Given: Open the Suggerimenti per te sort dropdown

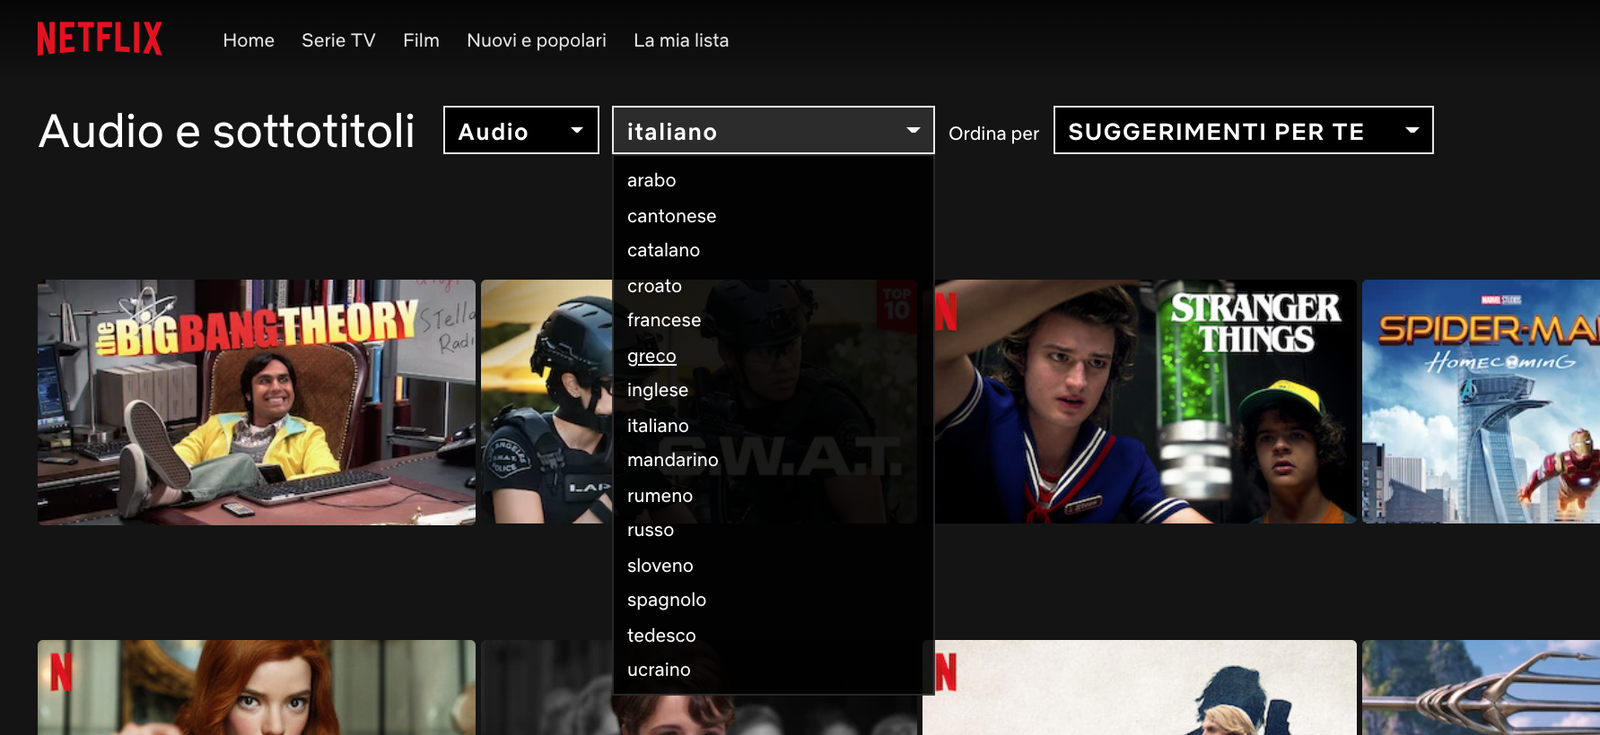Looking at the screenshot, I should coord(1243,130).
